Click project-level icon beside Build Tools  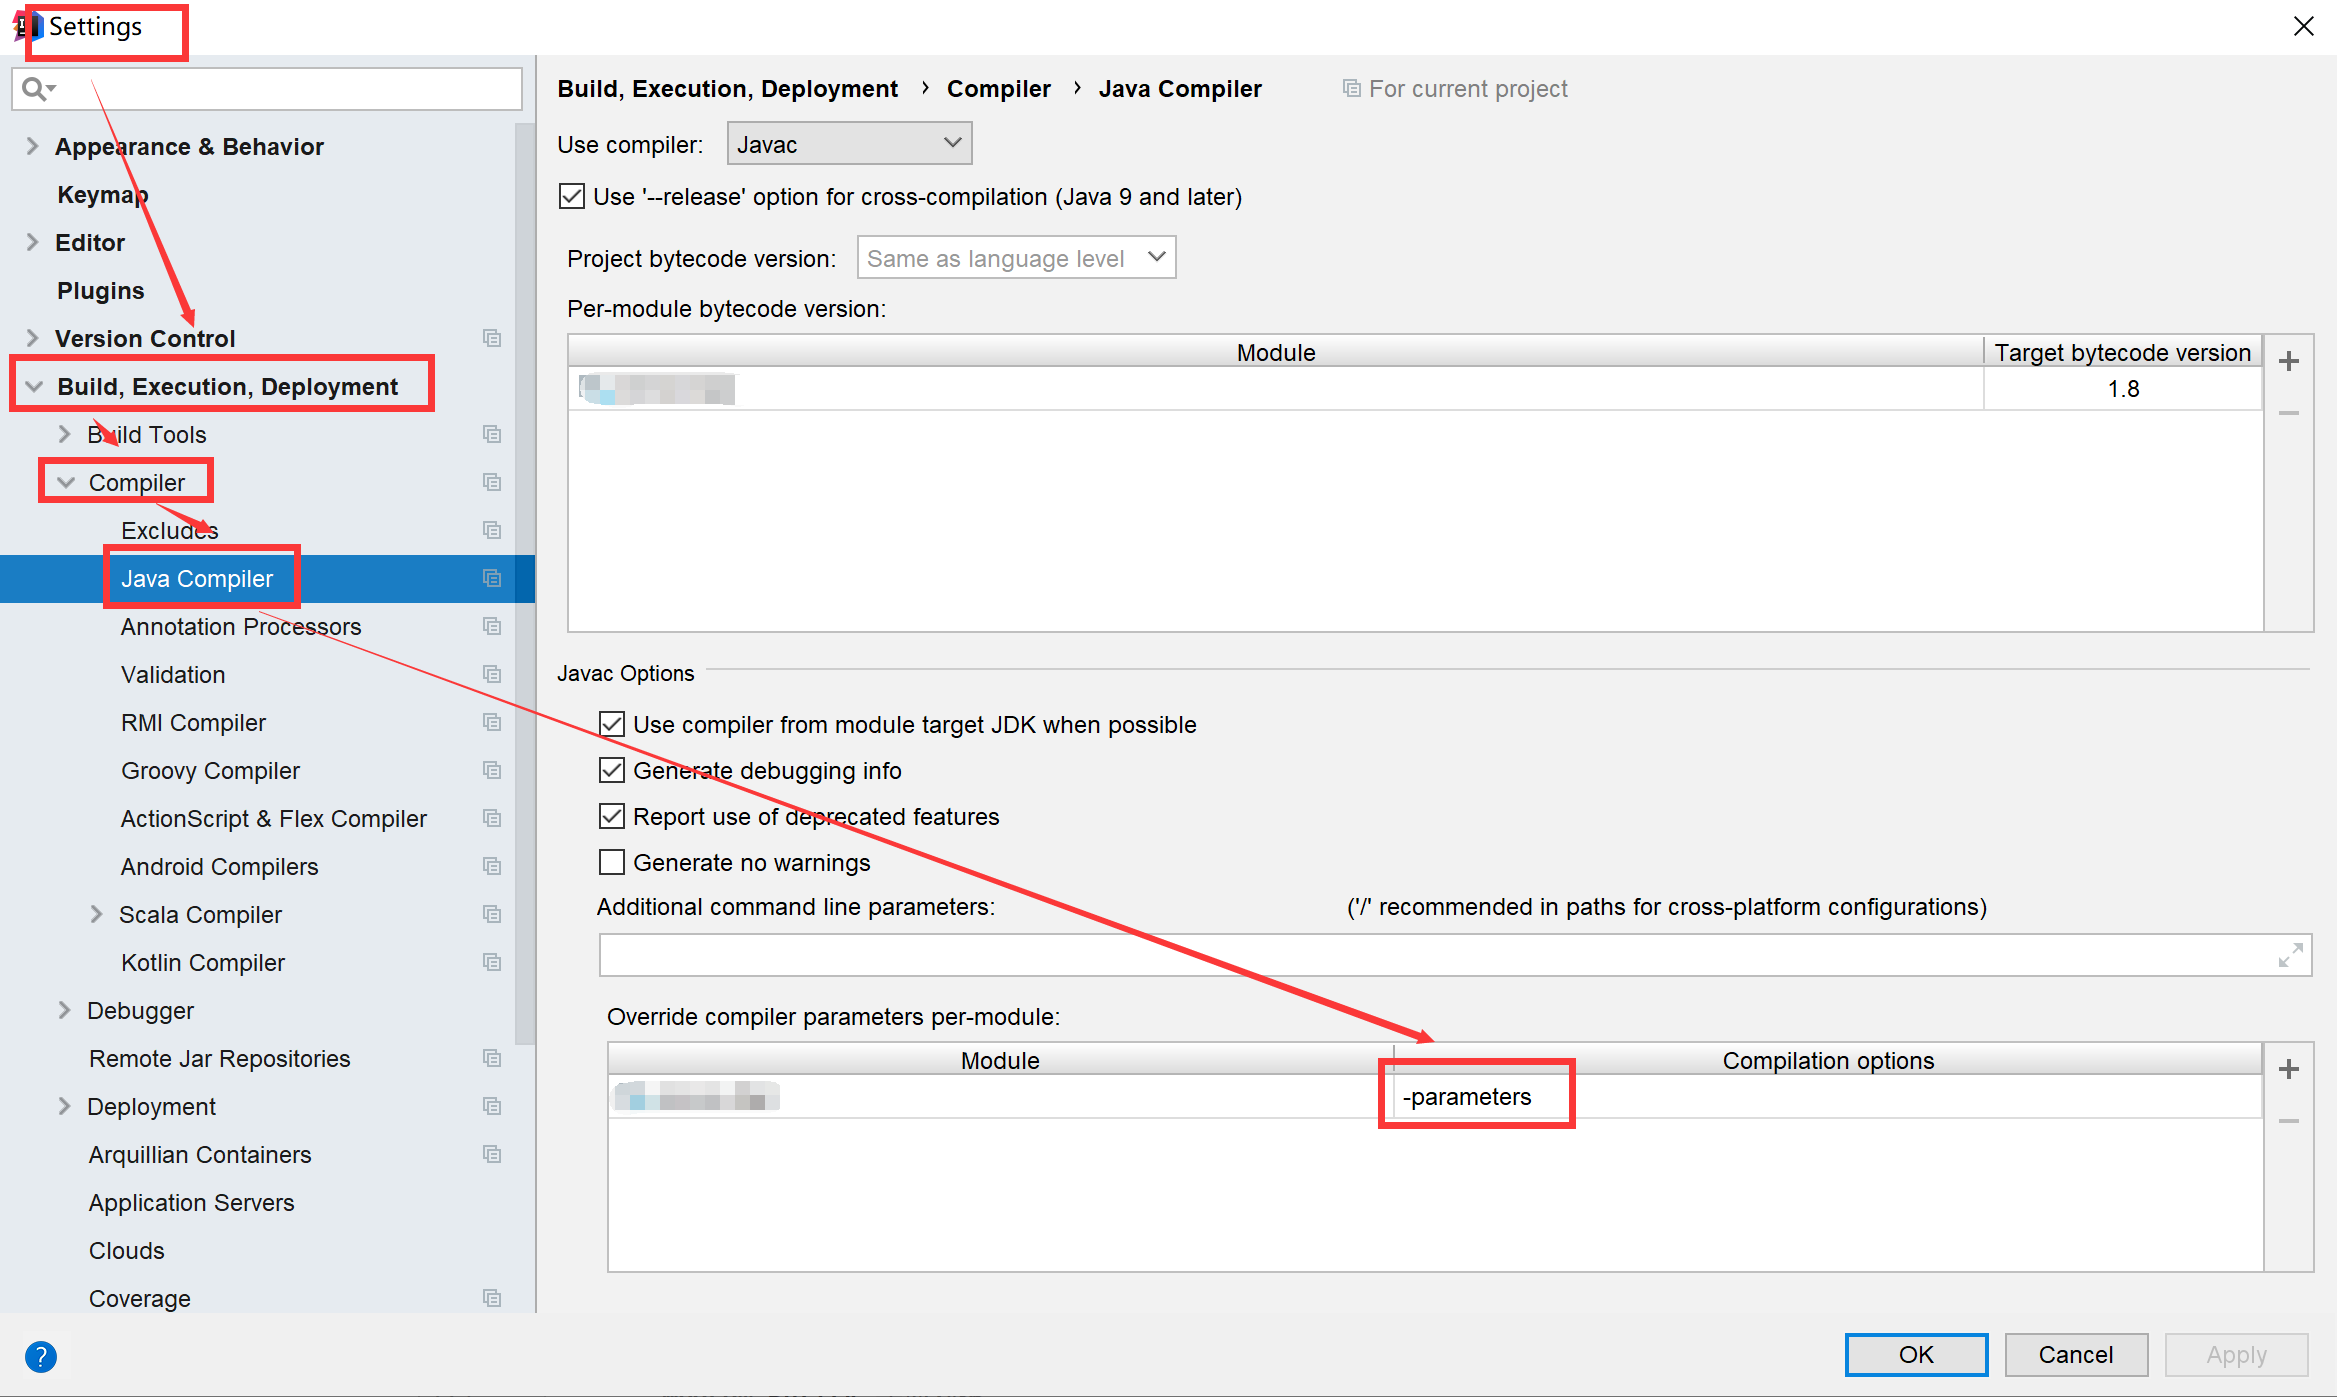[x=491, y=434]
